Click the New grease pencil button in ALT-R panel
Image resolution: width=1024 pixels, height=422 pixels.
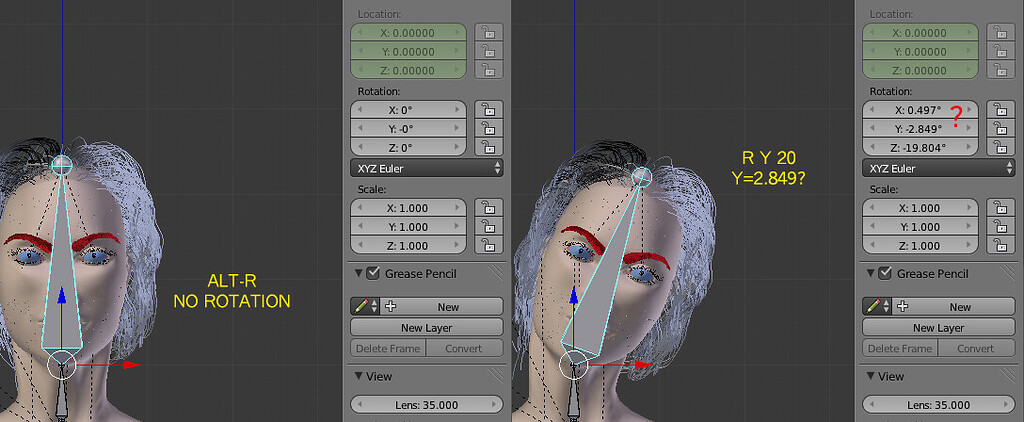coord(441,306)
